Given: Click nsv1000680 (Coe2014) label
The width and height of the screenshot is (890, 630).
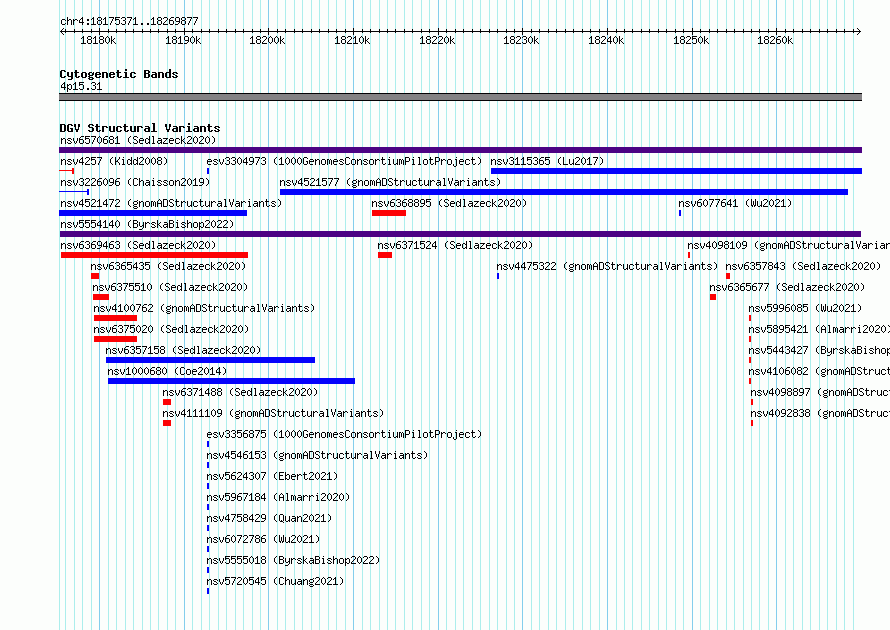Looking at the screenshot, I should [167, 371].
